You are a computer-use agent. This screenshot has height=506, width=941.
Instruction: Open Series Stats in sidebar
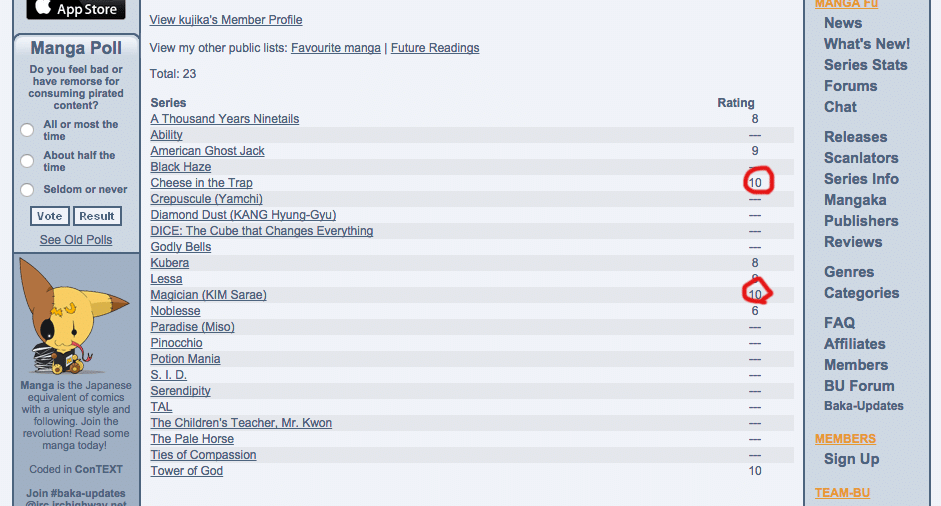click(865, 65)
